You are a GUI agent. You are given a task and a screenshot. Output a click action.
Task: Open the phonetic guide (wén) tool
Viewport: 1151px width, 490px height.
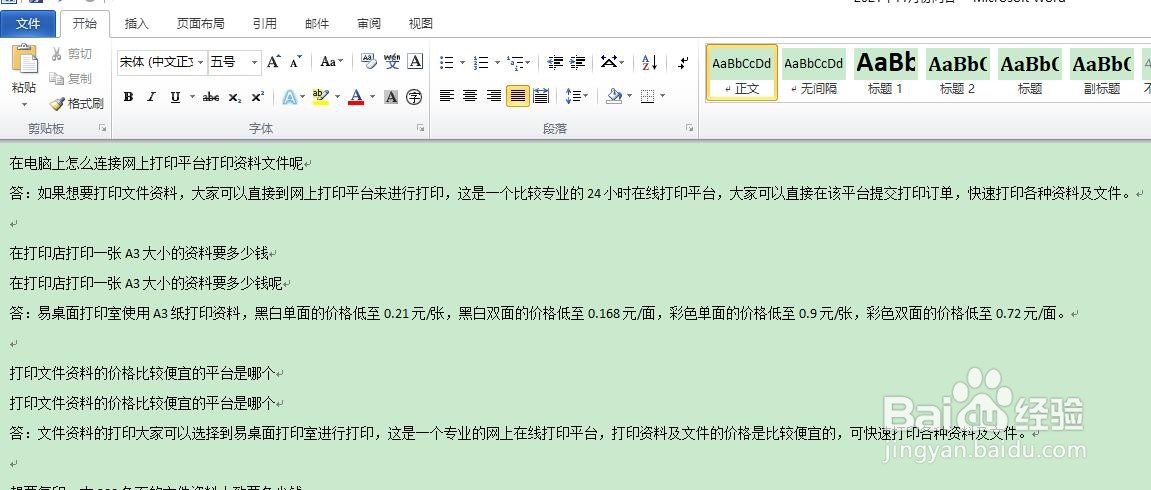(392, 62)
